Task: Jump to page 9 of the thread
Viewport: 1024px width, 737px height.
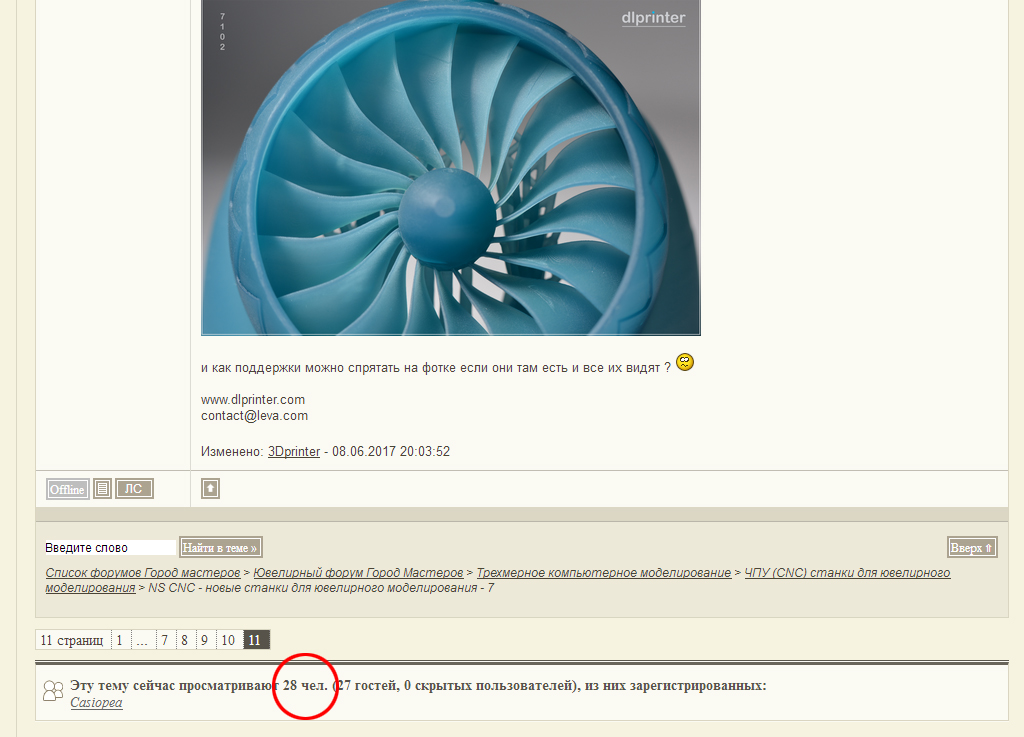Action: (x=204, y=640)
